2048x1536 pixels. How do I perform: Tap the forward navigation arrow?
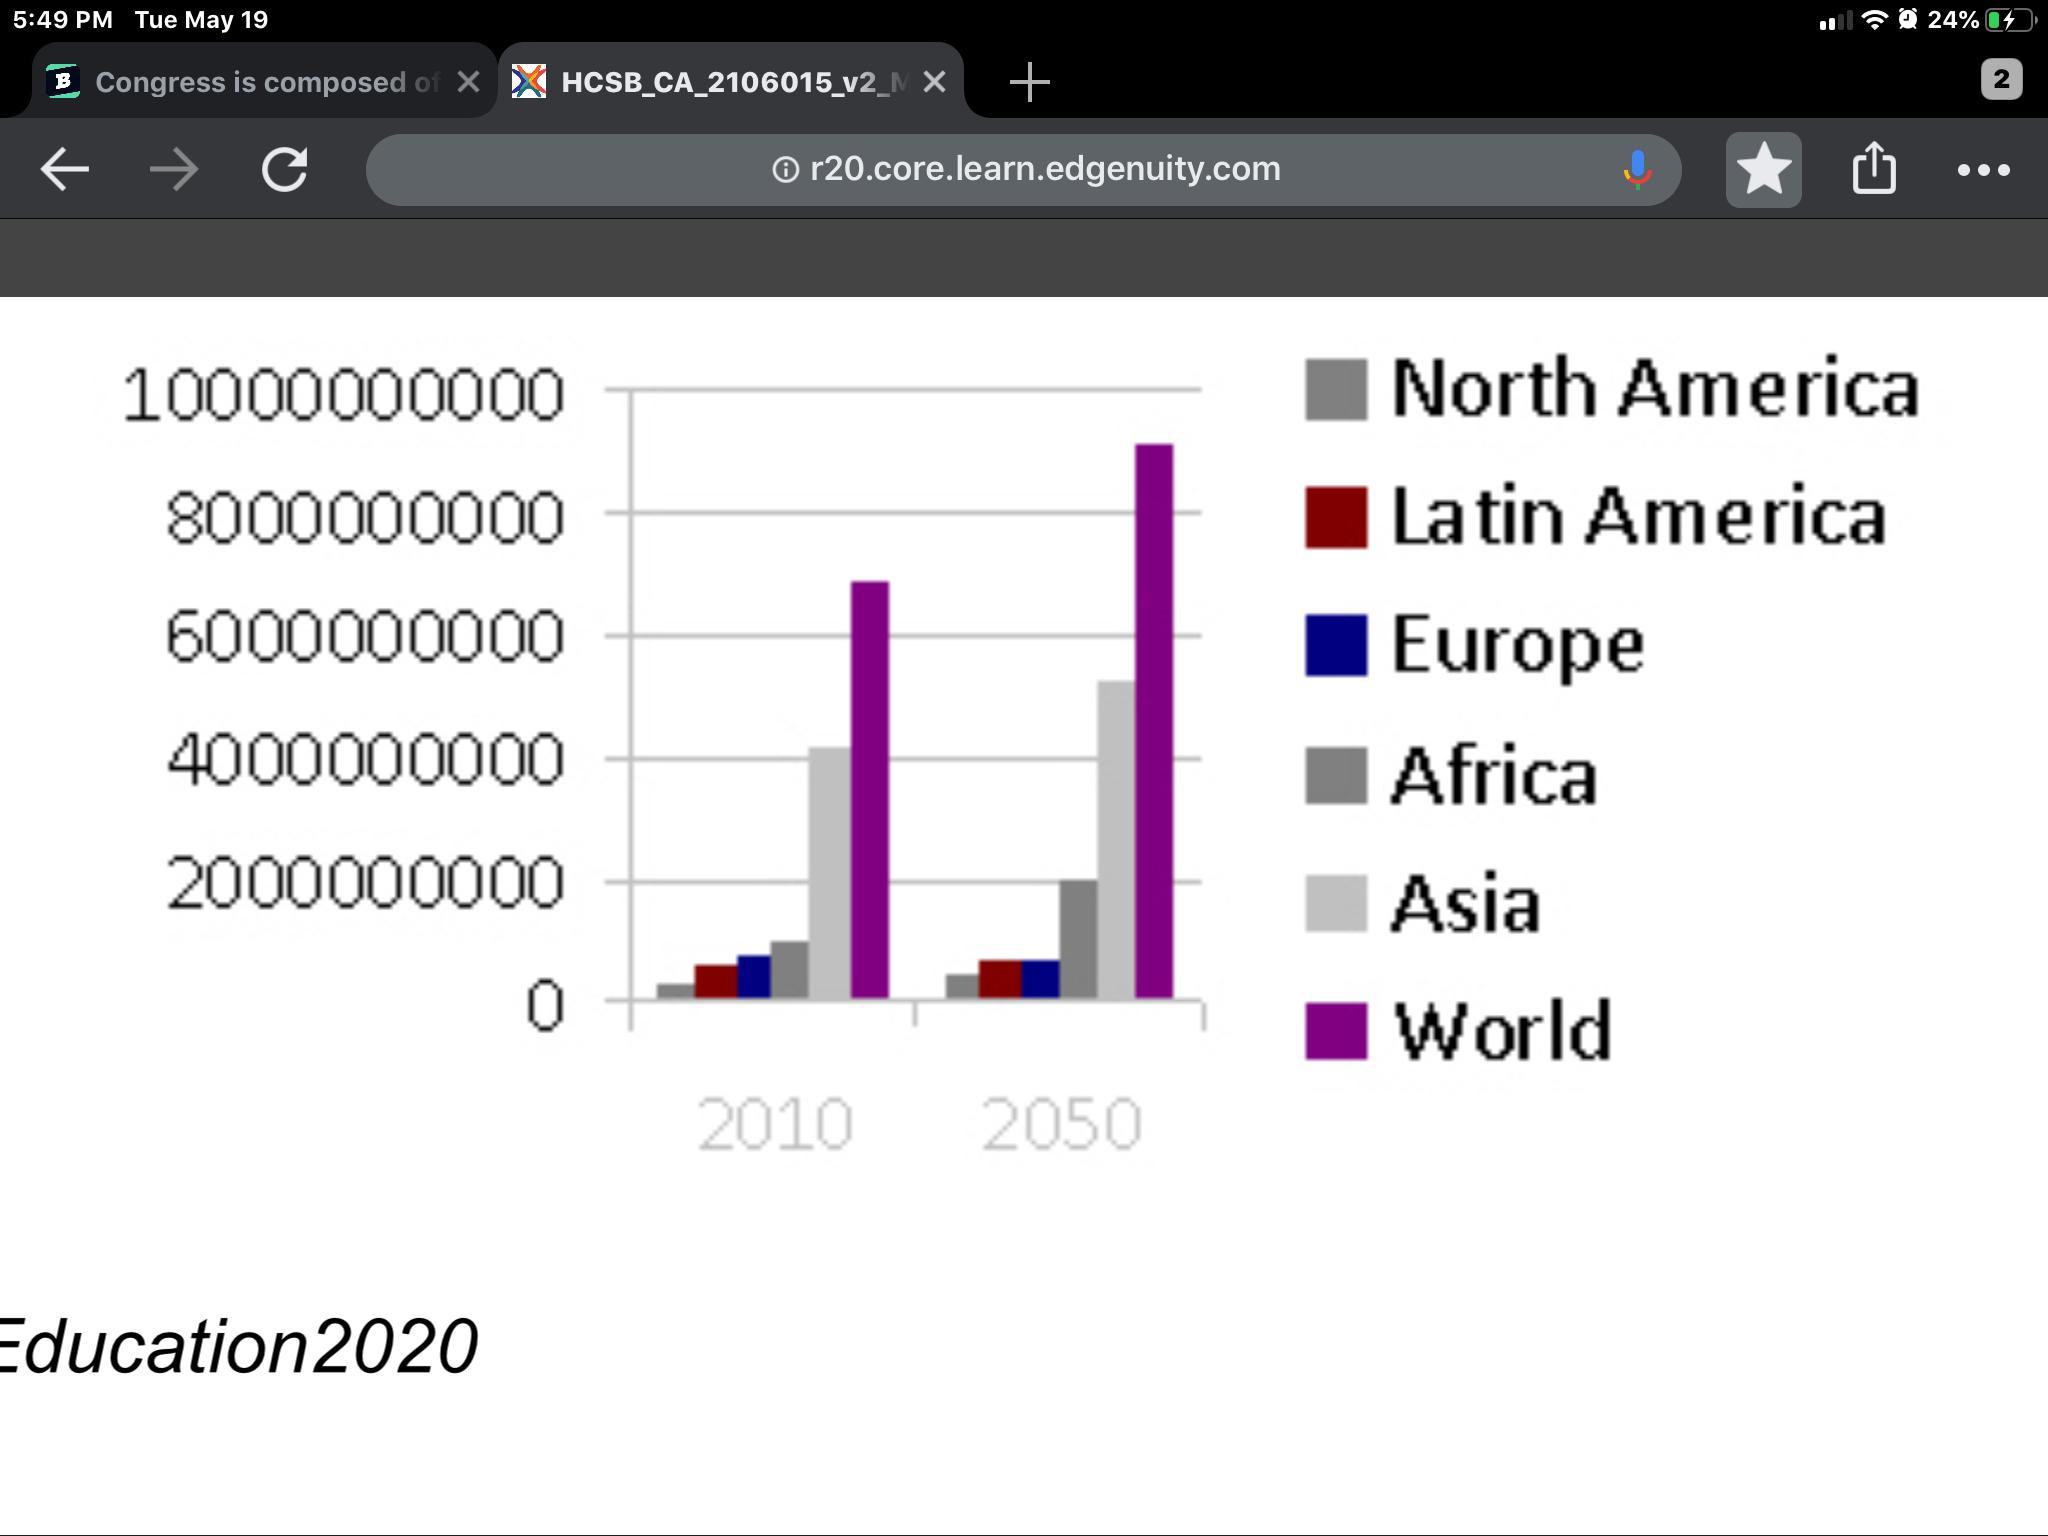click(174, 170)
